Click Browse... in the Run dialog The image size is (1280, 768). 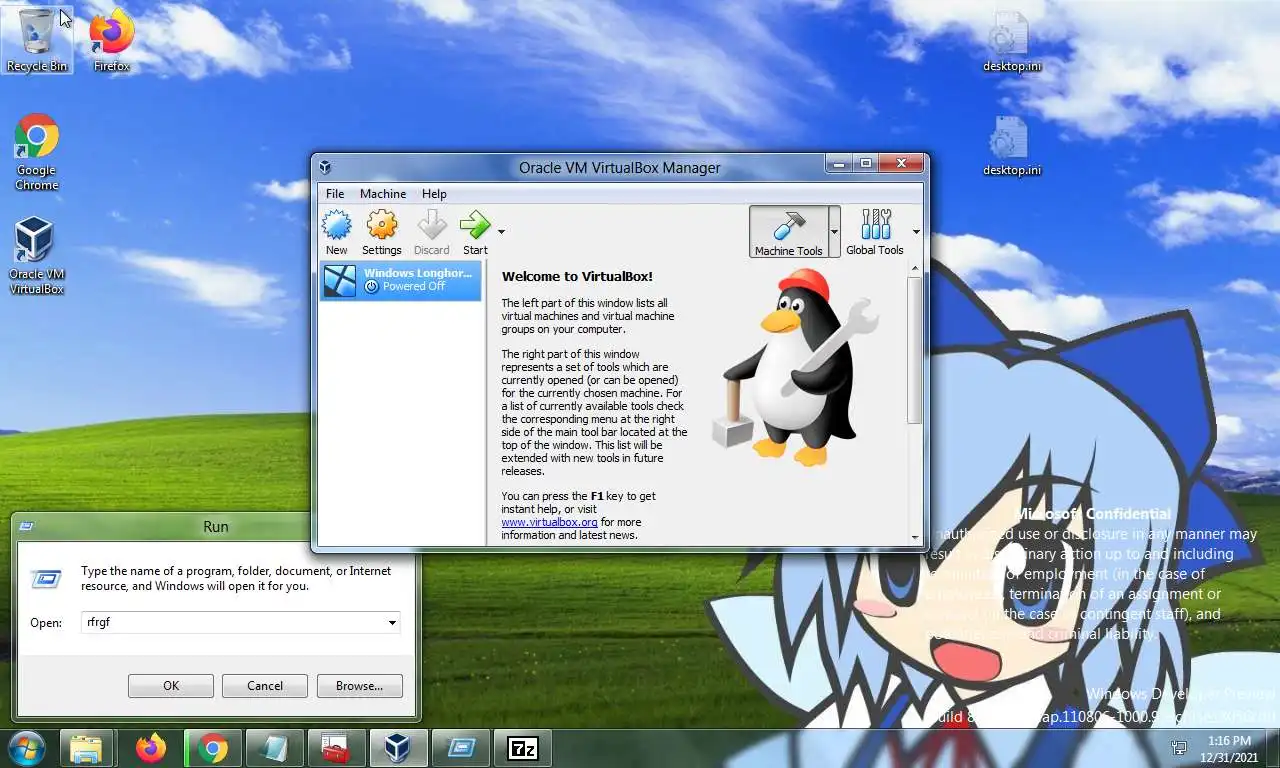point(359,686)
